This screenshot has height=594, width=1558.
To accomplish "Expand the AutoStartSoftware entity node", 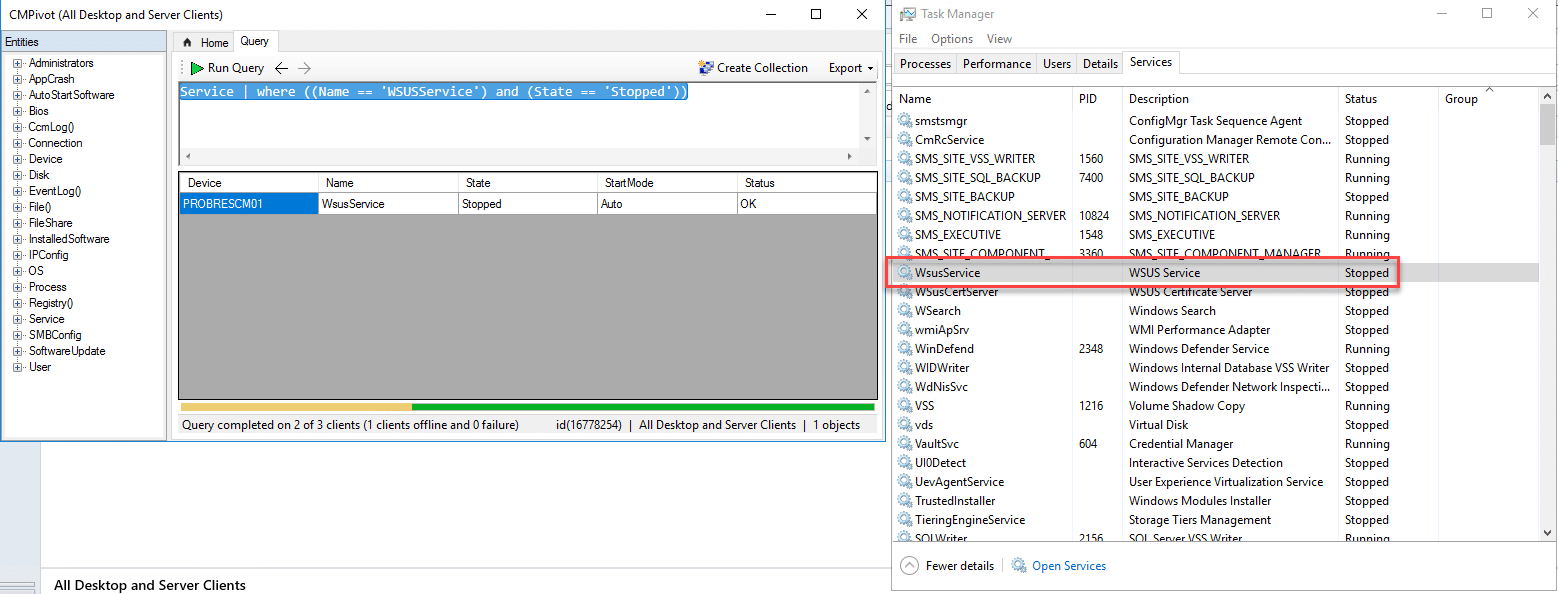I will (x=18, y=95).
